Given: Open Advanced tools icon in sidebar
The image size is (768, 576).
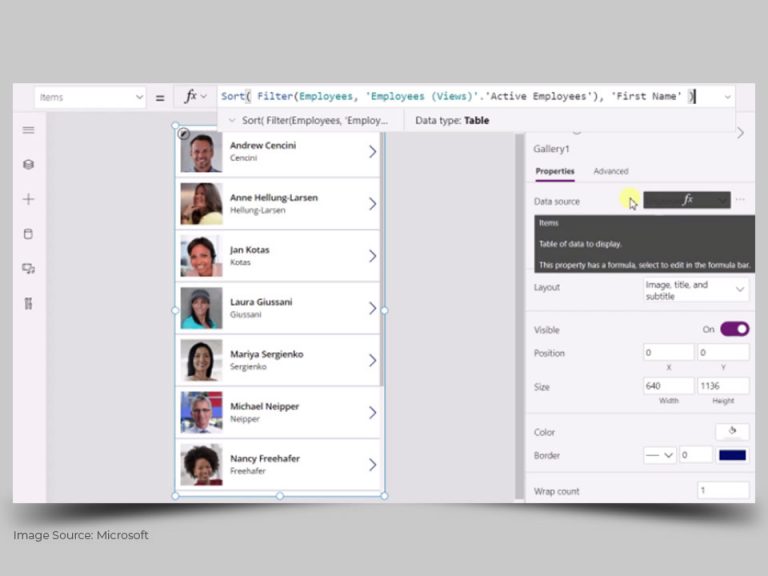Looking at the screenshot, I should 28,303.
